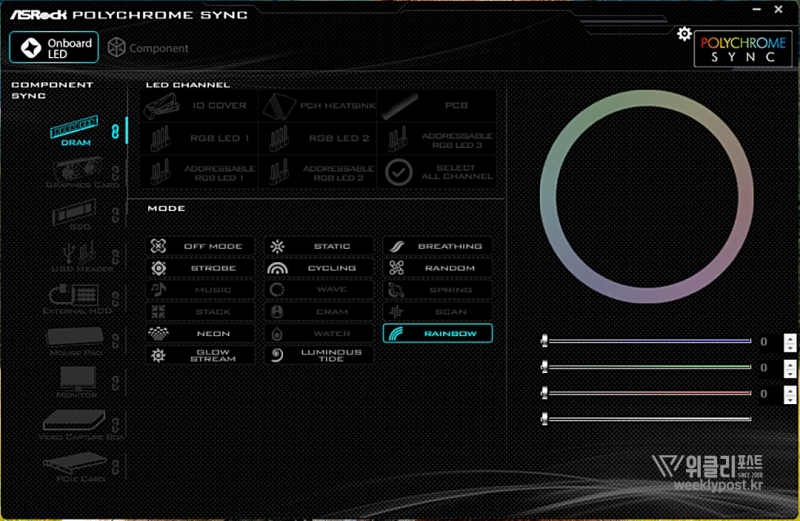Click the red slider value field
Image resolution: width=800 pixels, height=521 pixels.
pyautogui.click(x=770, y=394)
